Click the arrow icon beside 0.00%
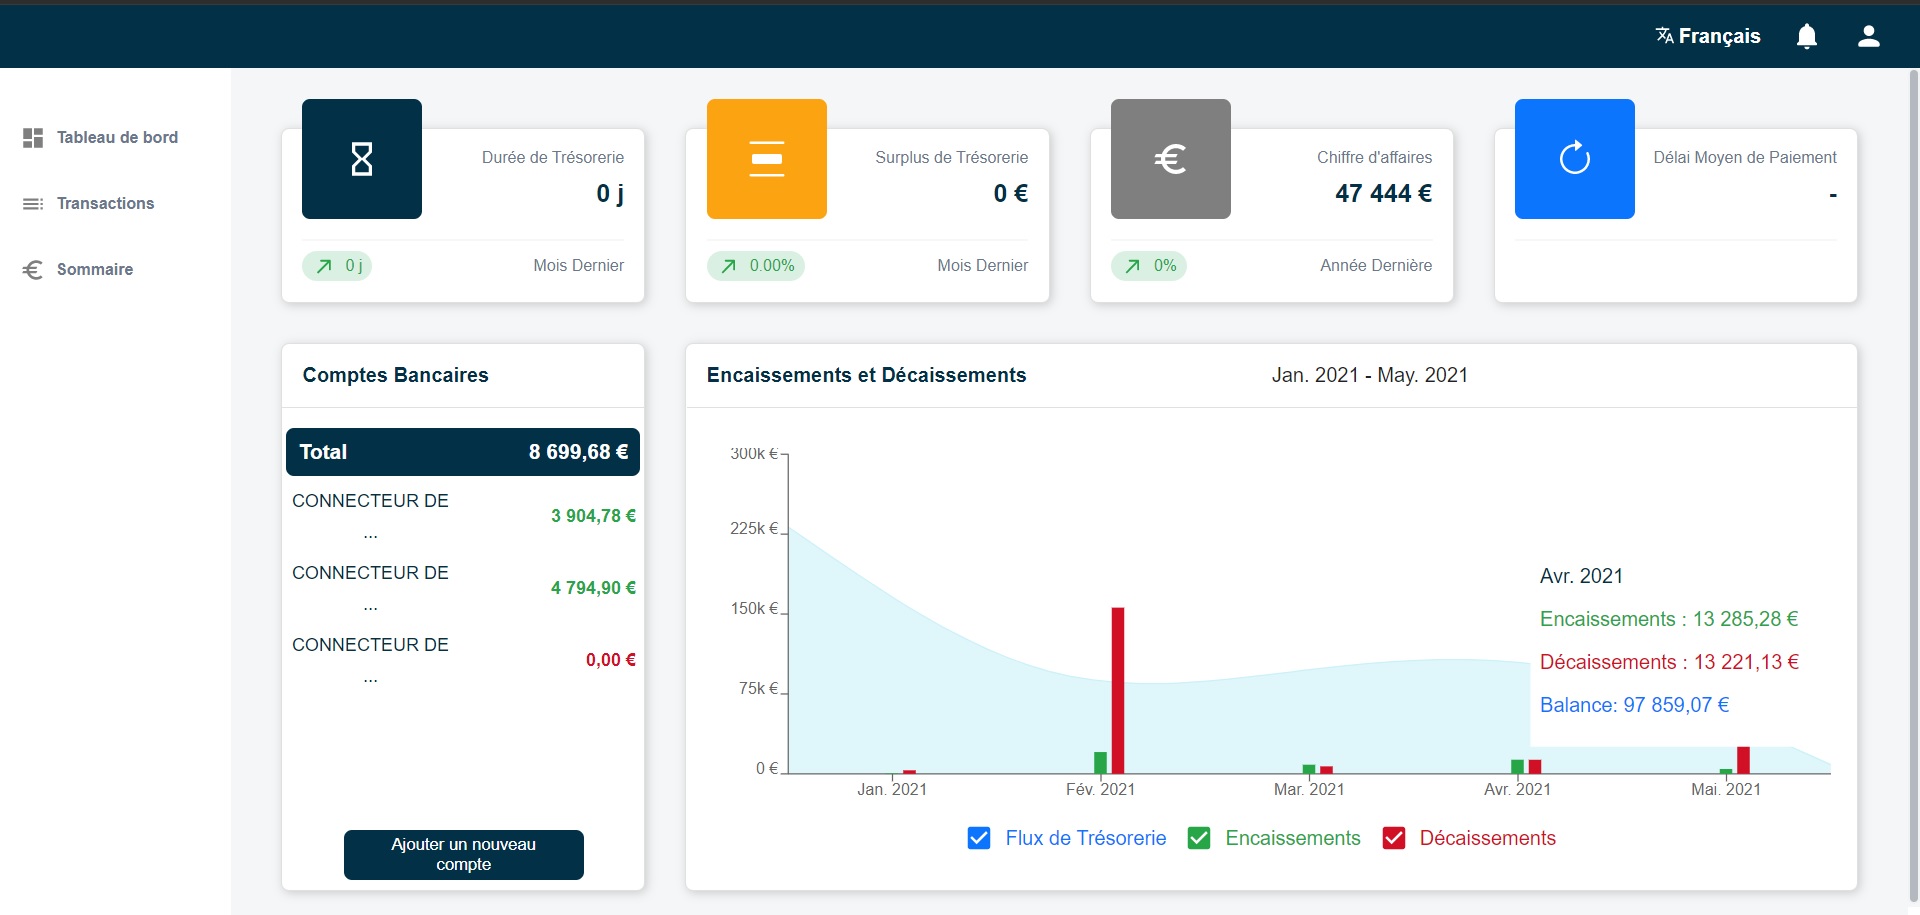The width and height of the screenshot is (1920, 915). pos(729,266)
